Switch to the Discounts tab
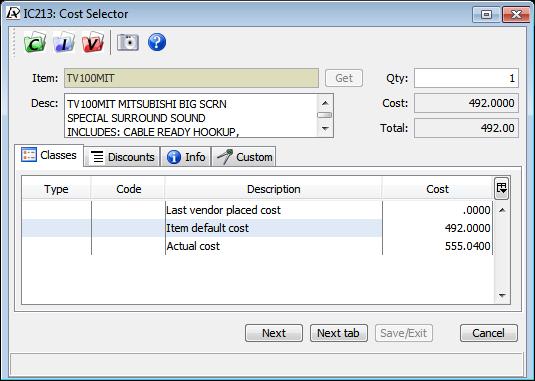Viewport: 535px width, 381px height. tap(122, 157)
